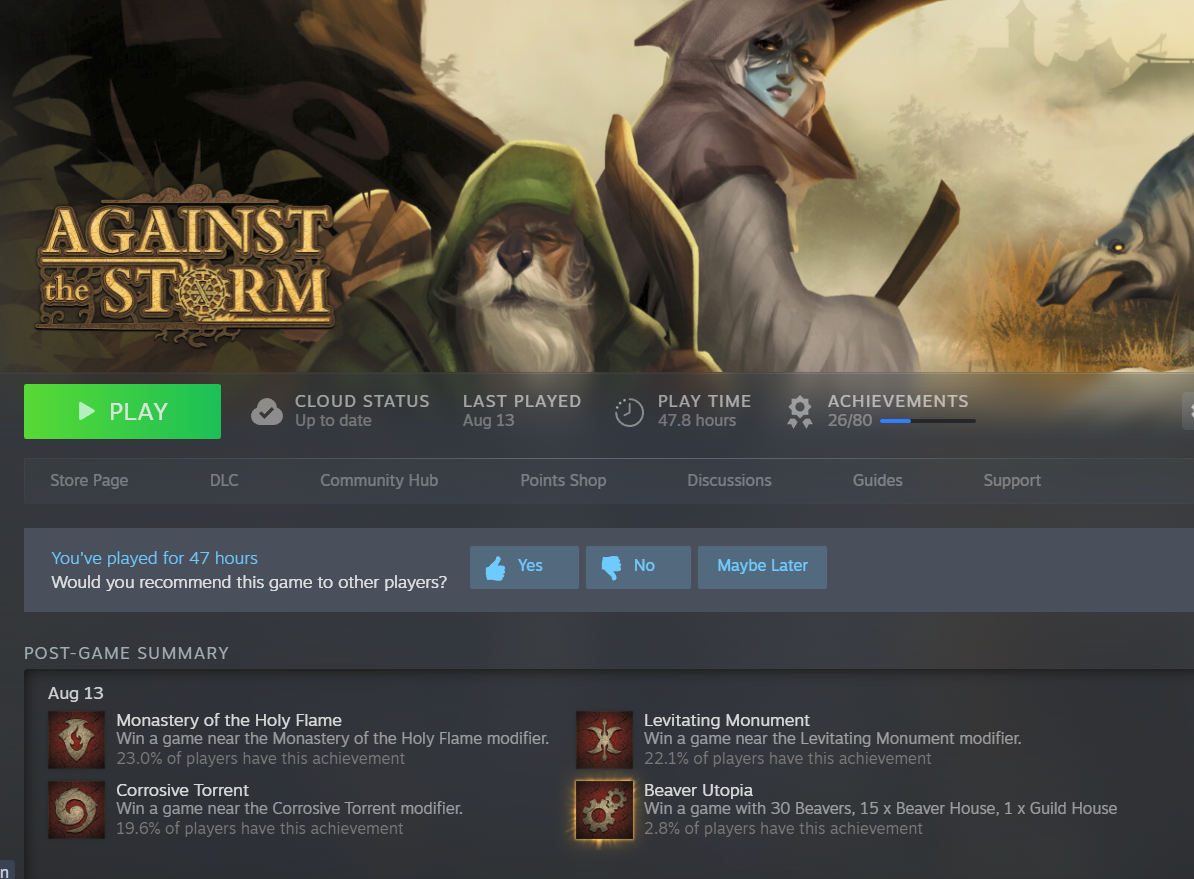This screenshot has width=1194, height=879.
Task: Open the Store Page tab
Action: point(89,481)
